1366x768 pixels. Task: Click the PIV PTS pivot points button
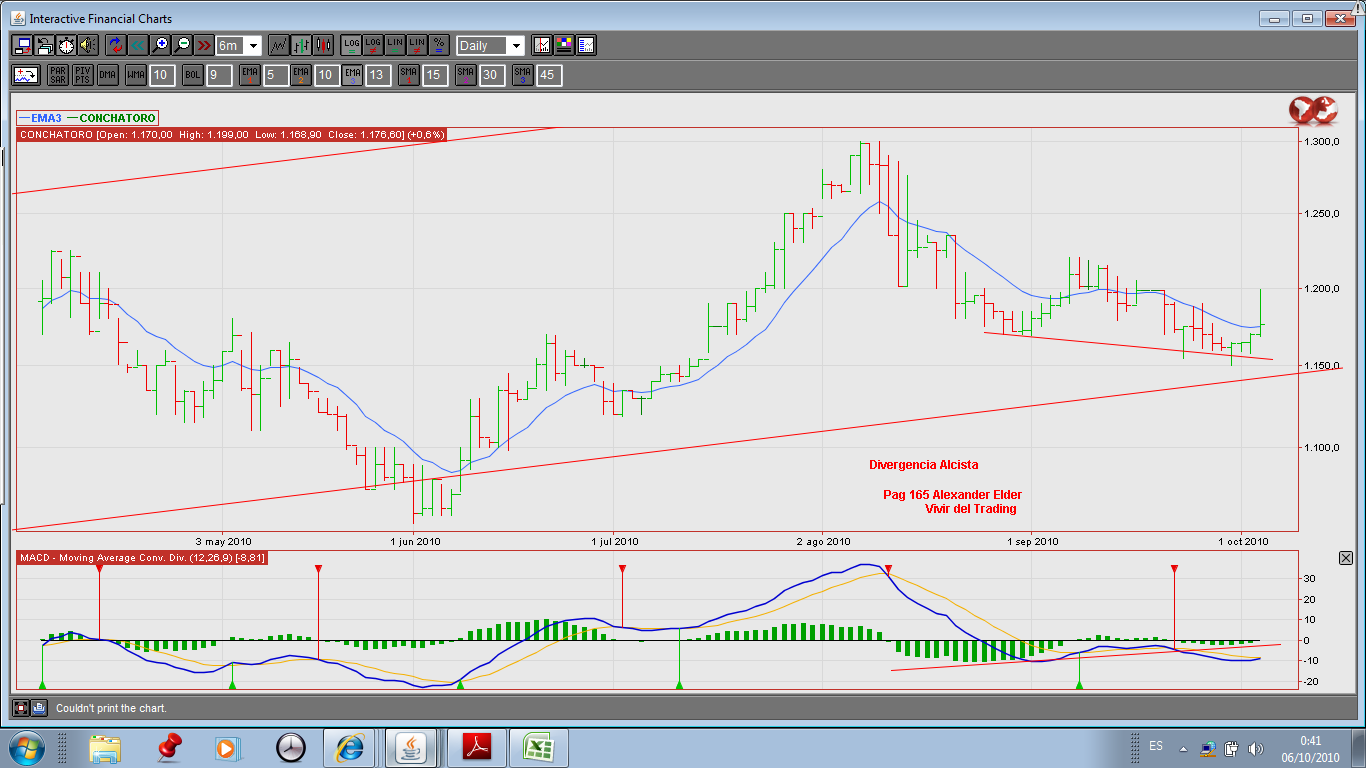pyautogui.click(x=83, y=75)
